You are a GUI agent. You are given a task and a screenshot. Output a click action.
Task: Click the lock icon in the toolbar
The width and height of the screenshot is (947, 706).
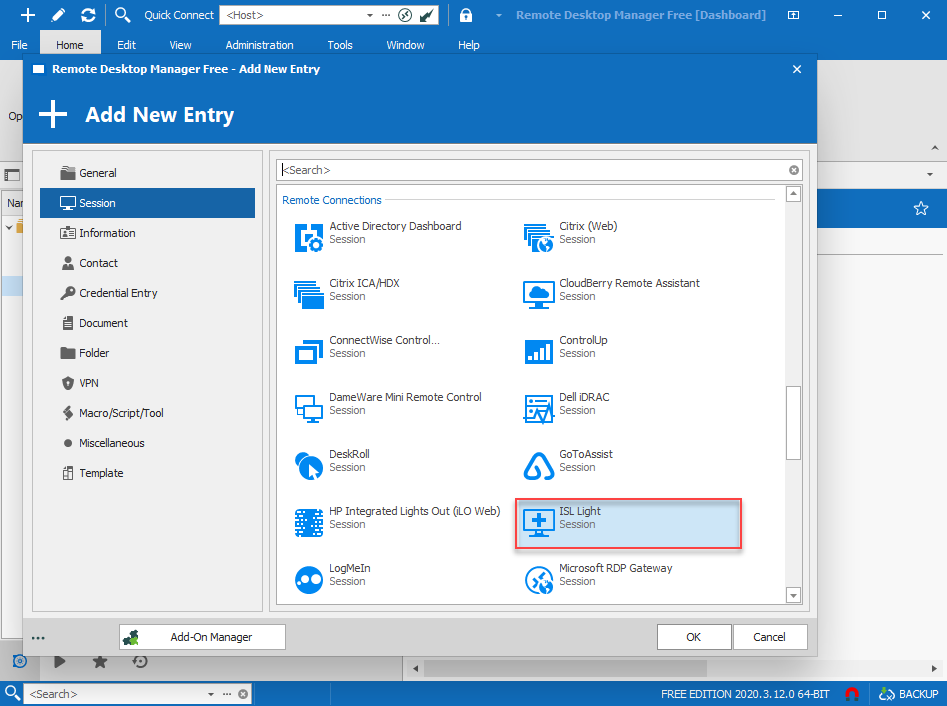[466, 14]
